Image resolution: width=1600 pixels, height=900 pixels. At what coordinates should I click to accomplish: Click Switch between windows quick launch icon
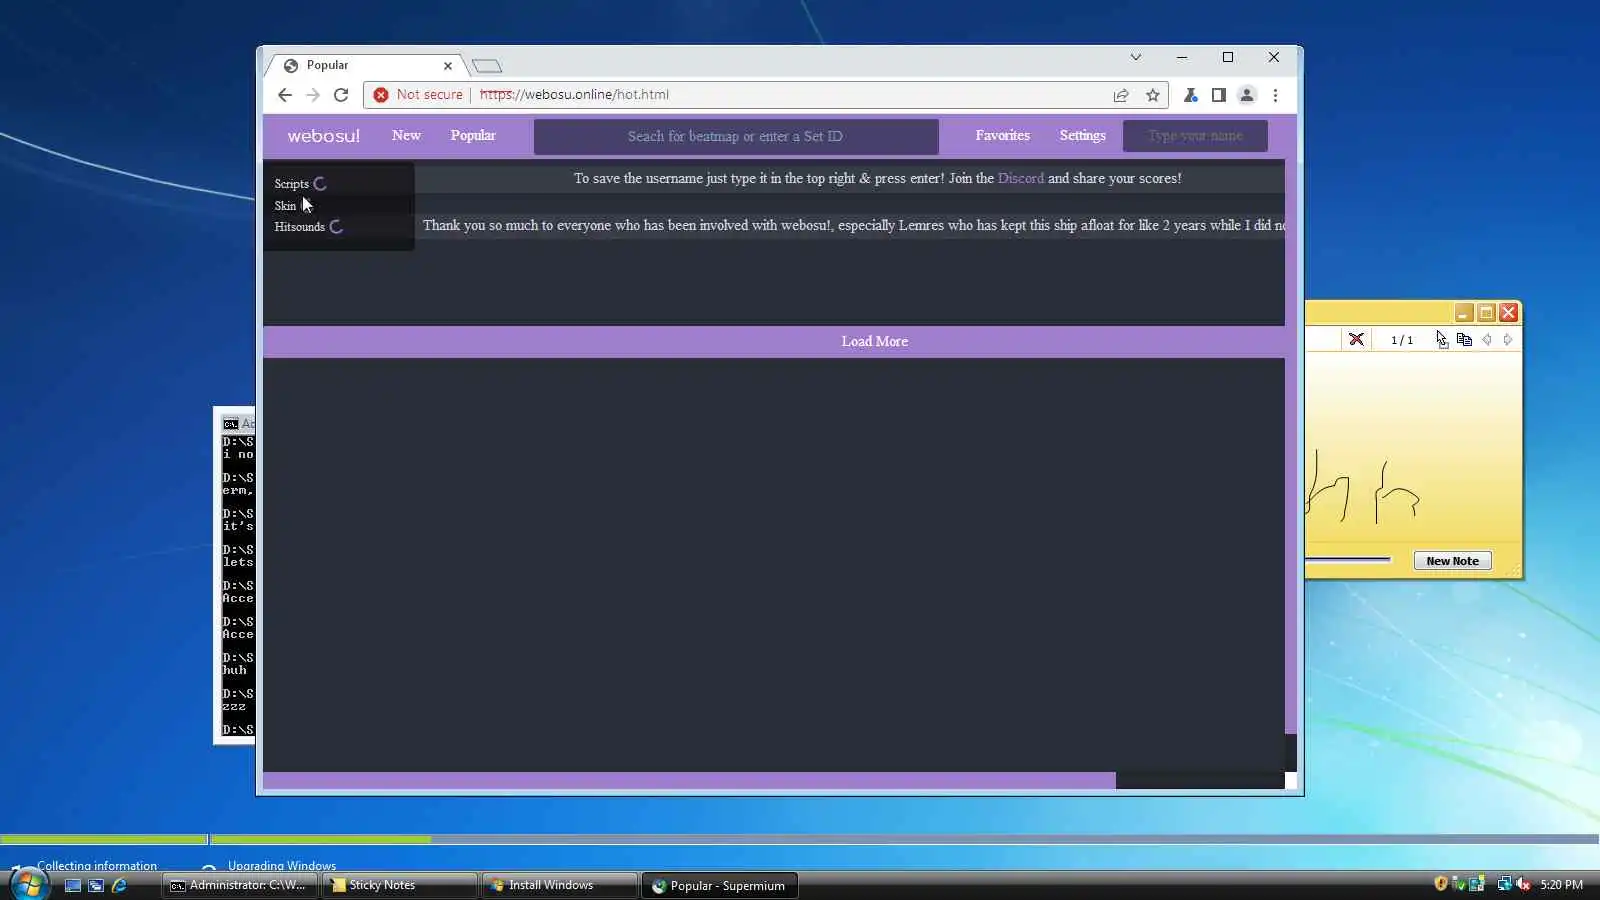[x=96, y=886]
